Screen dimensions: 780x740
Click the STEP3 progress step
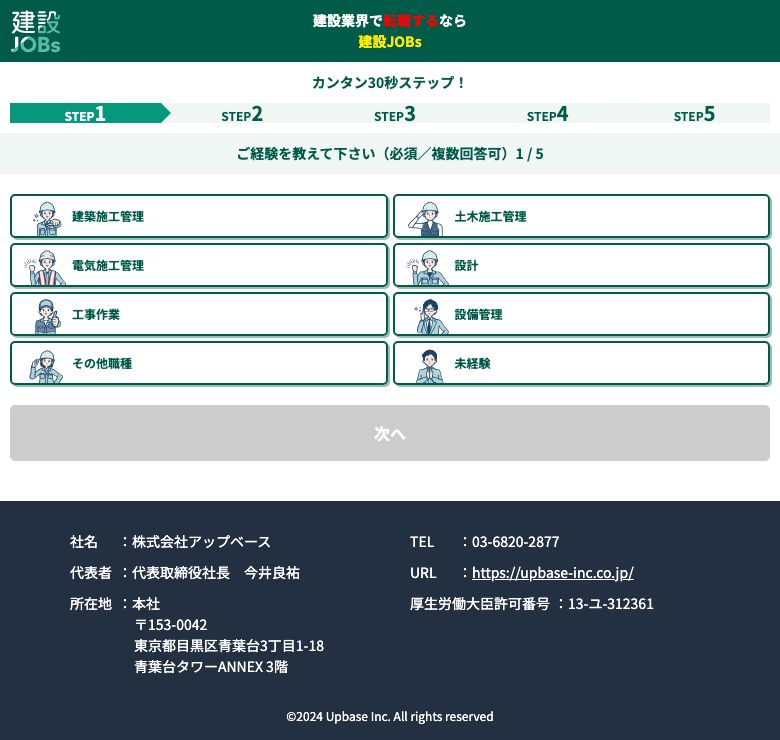coord(394,114)
